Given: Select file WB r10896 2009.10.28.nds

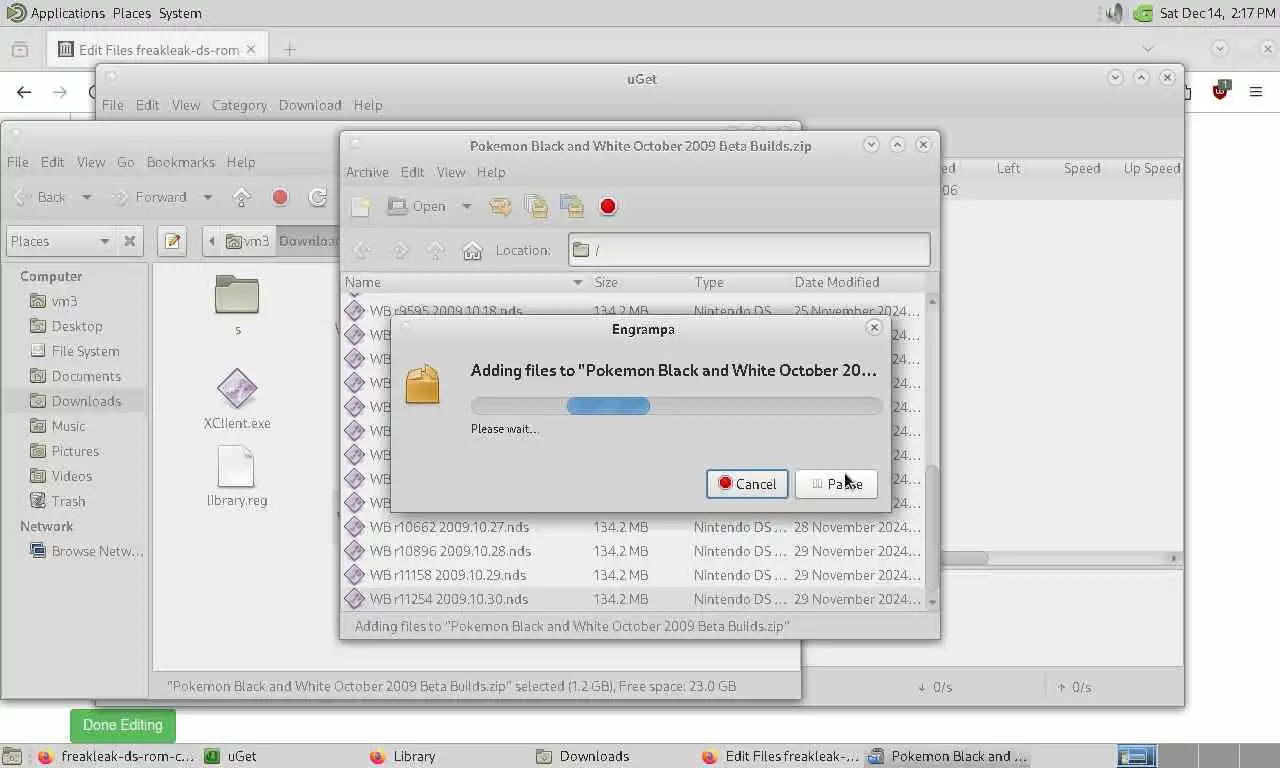Looking at the screenshot, I should [x=633, y=551].
